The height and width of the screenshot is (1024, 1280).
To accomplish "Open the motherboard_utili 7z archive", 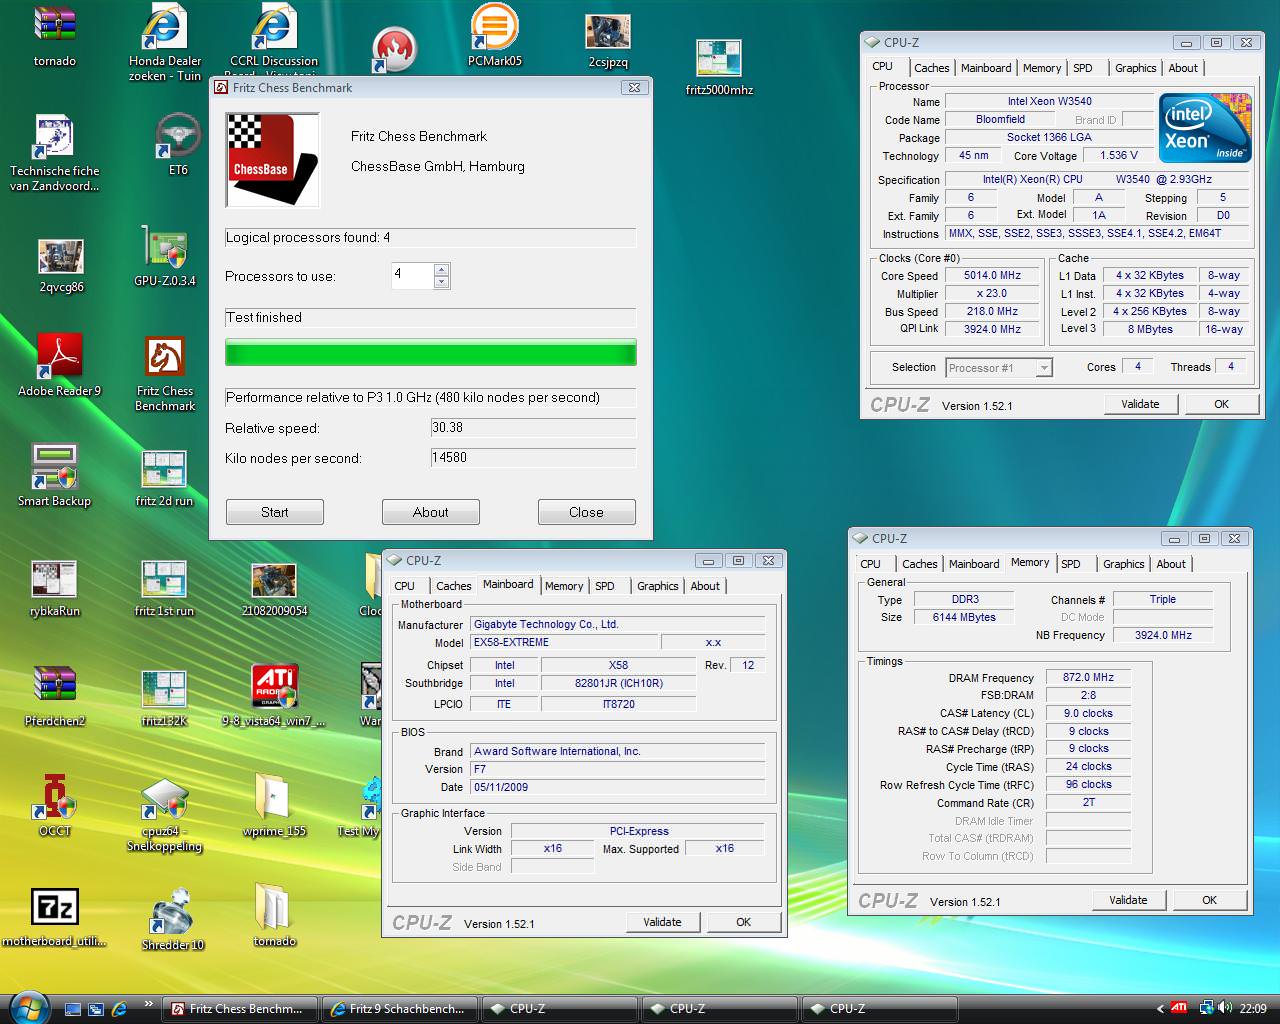I will click(54, 918).
